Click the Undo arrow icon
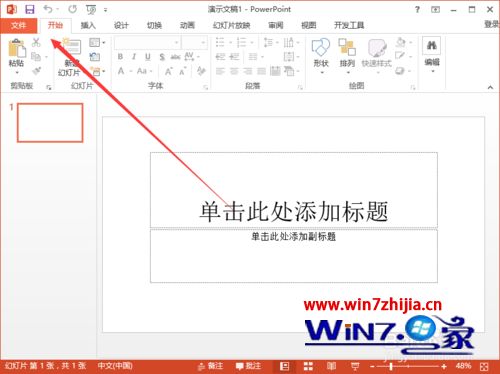The image size is (500, 374). [48, 9]
